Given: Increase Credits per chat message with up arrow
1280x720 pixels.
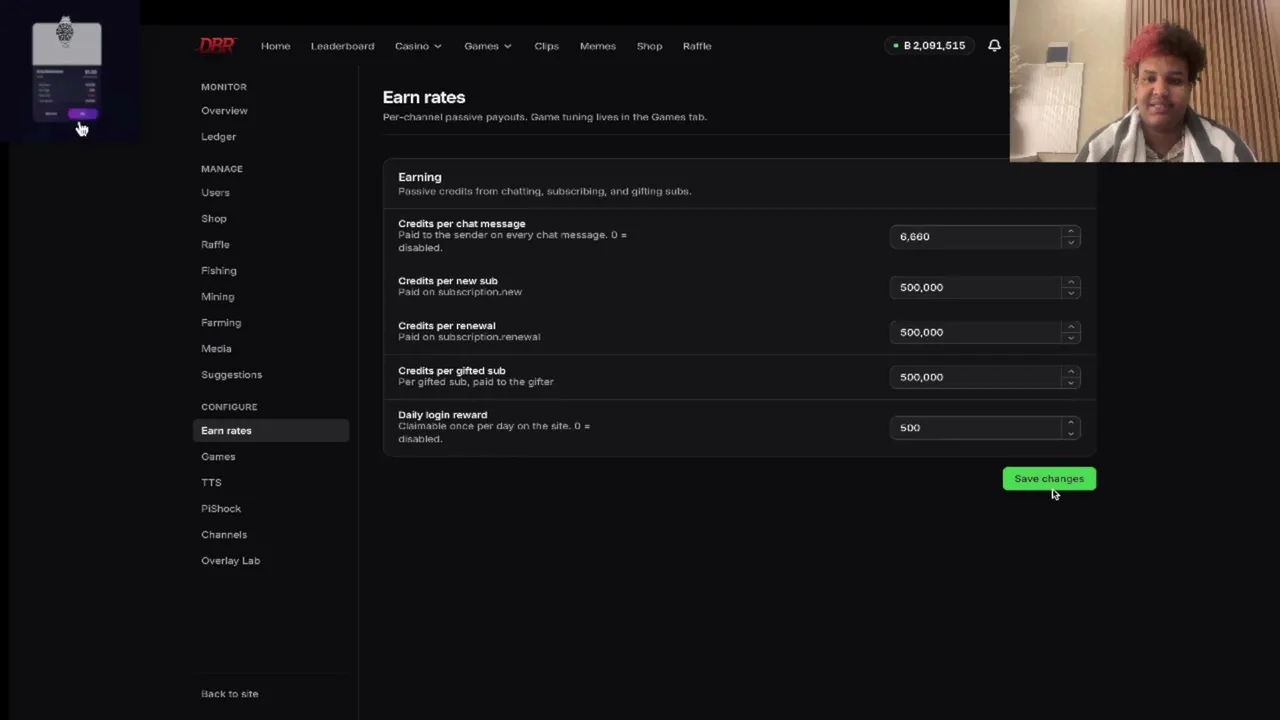Looking at the screenshot, I should [x=1071, y=231].
